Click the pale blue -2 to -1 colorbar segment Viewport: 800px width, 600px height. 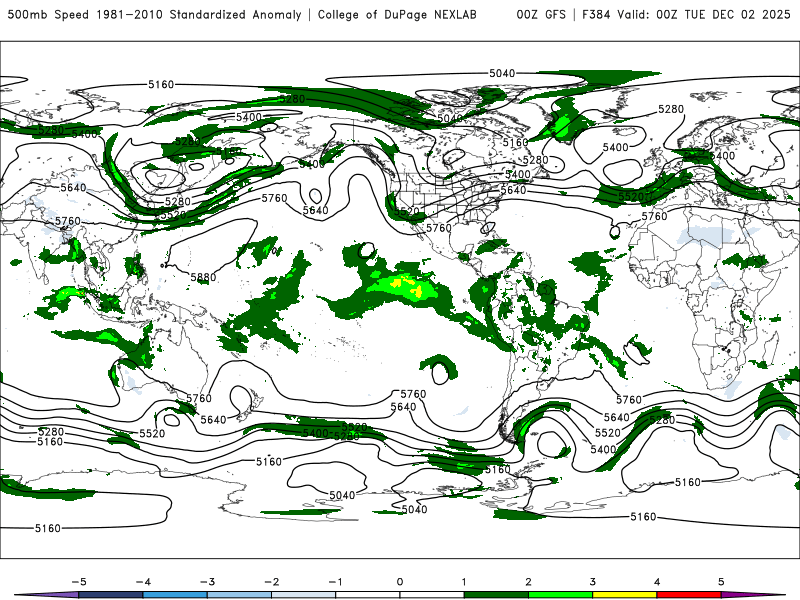click(304, 595)
